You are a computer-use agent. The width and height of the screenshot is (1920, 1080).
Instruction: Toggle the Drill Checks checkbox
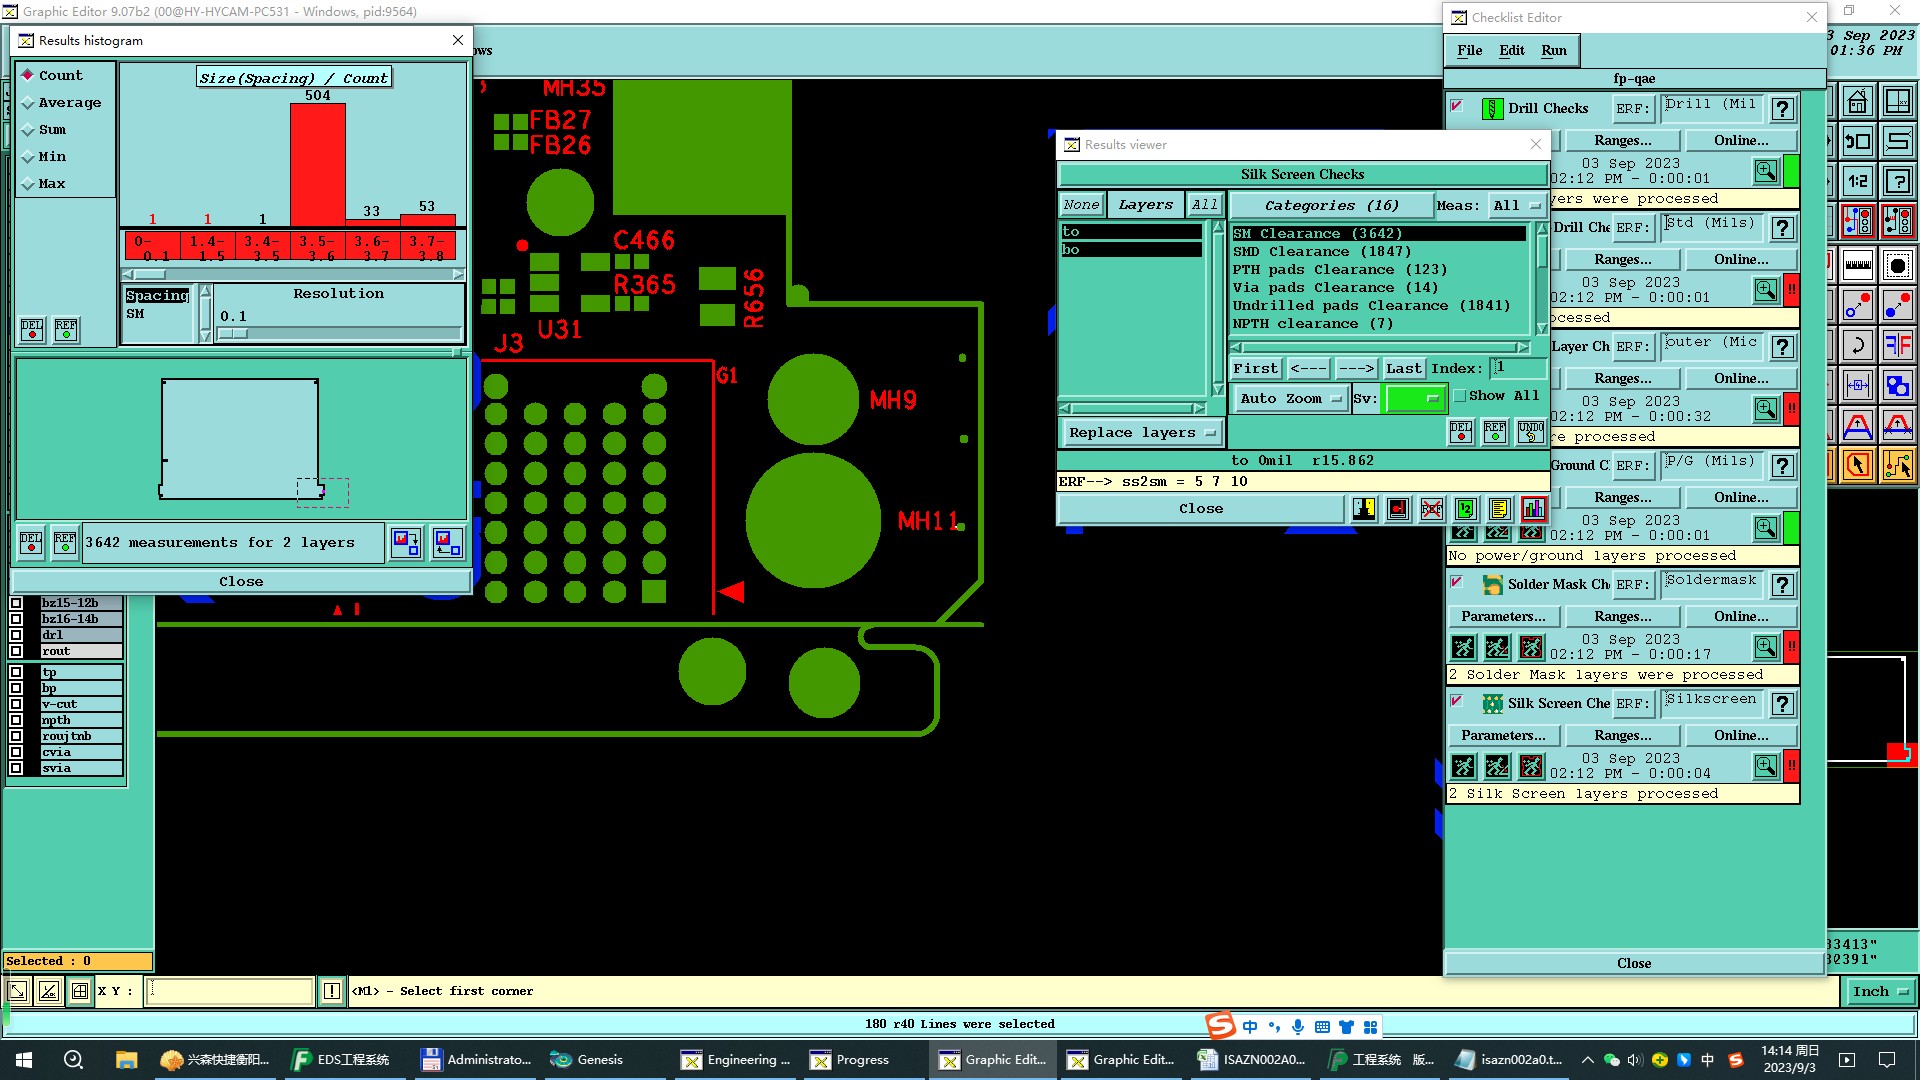point(1457,107)
